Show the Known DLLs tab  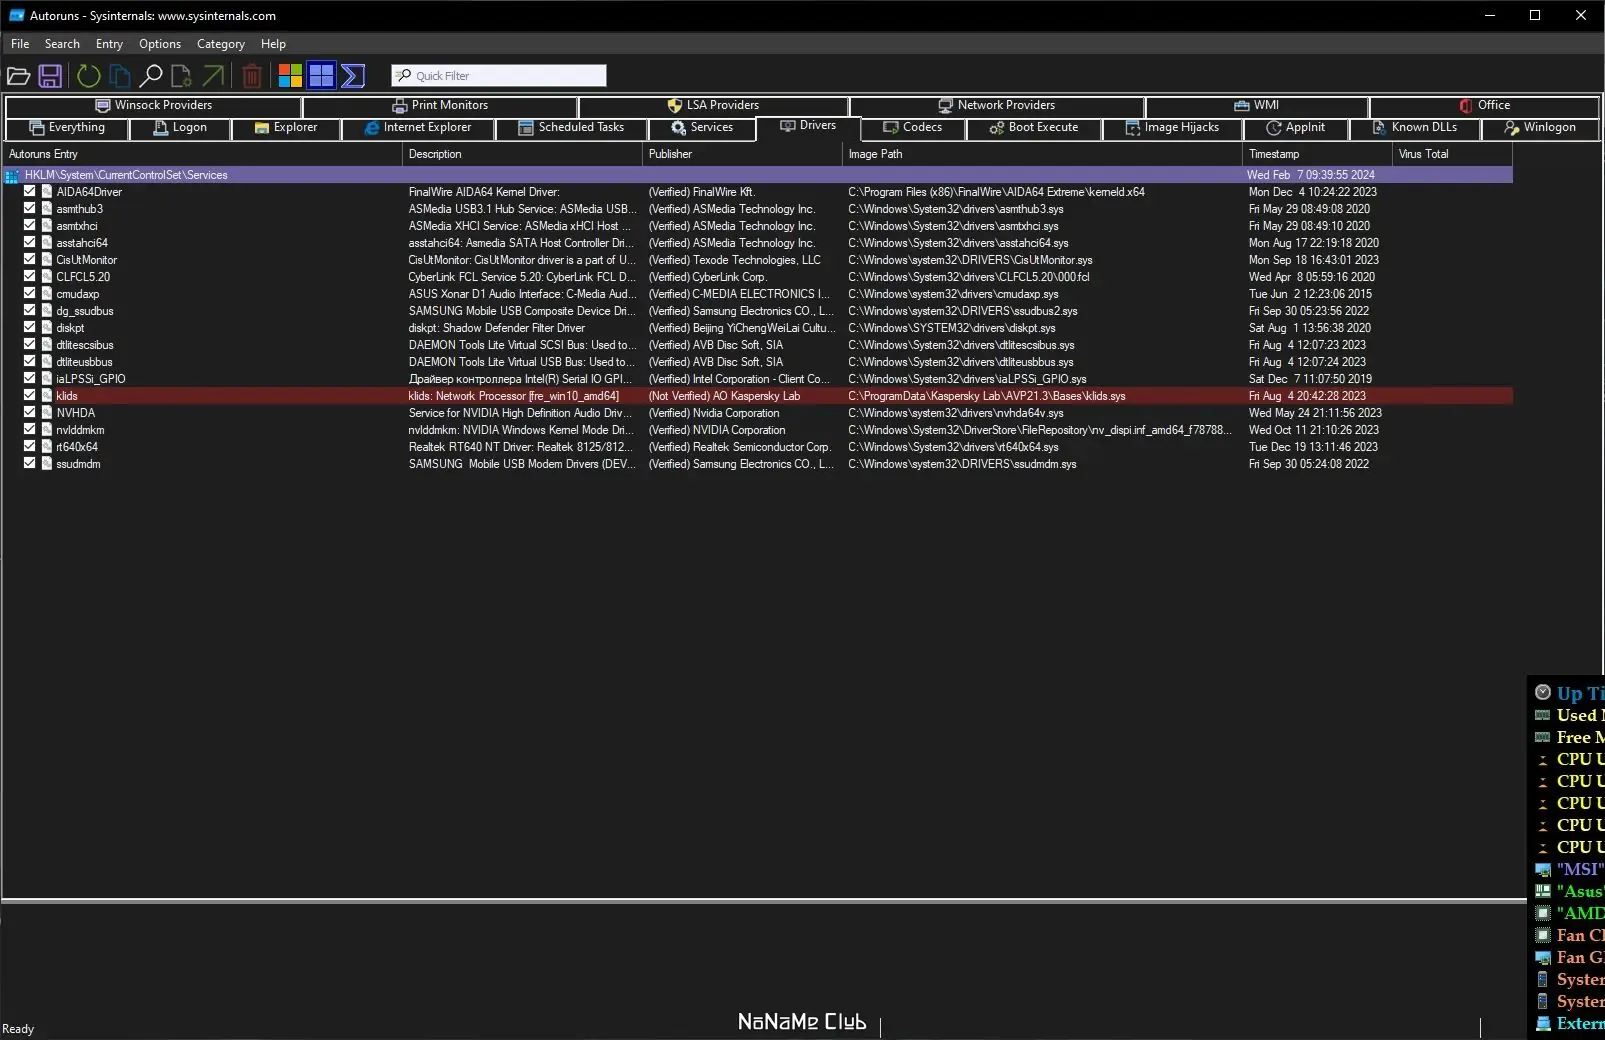click(1414, 128)
